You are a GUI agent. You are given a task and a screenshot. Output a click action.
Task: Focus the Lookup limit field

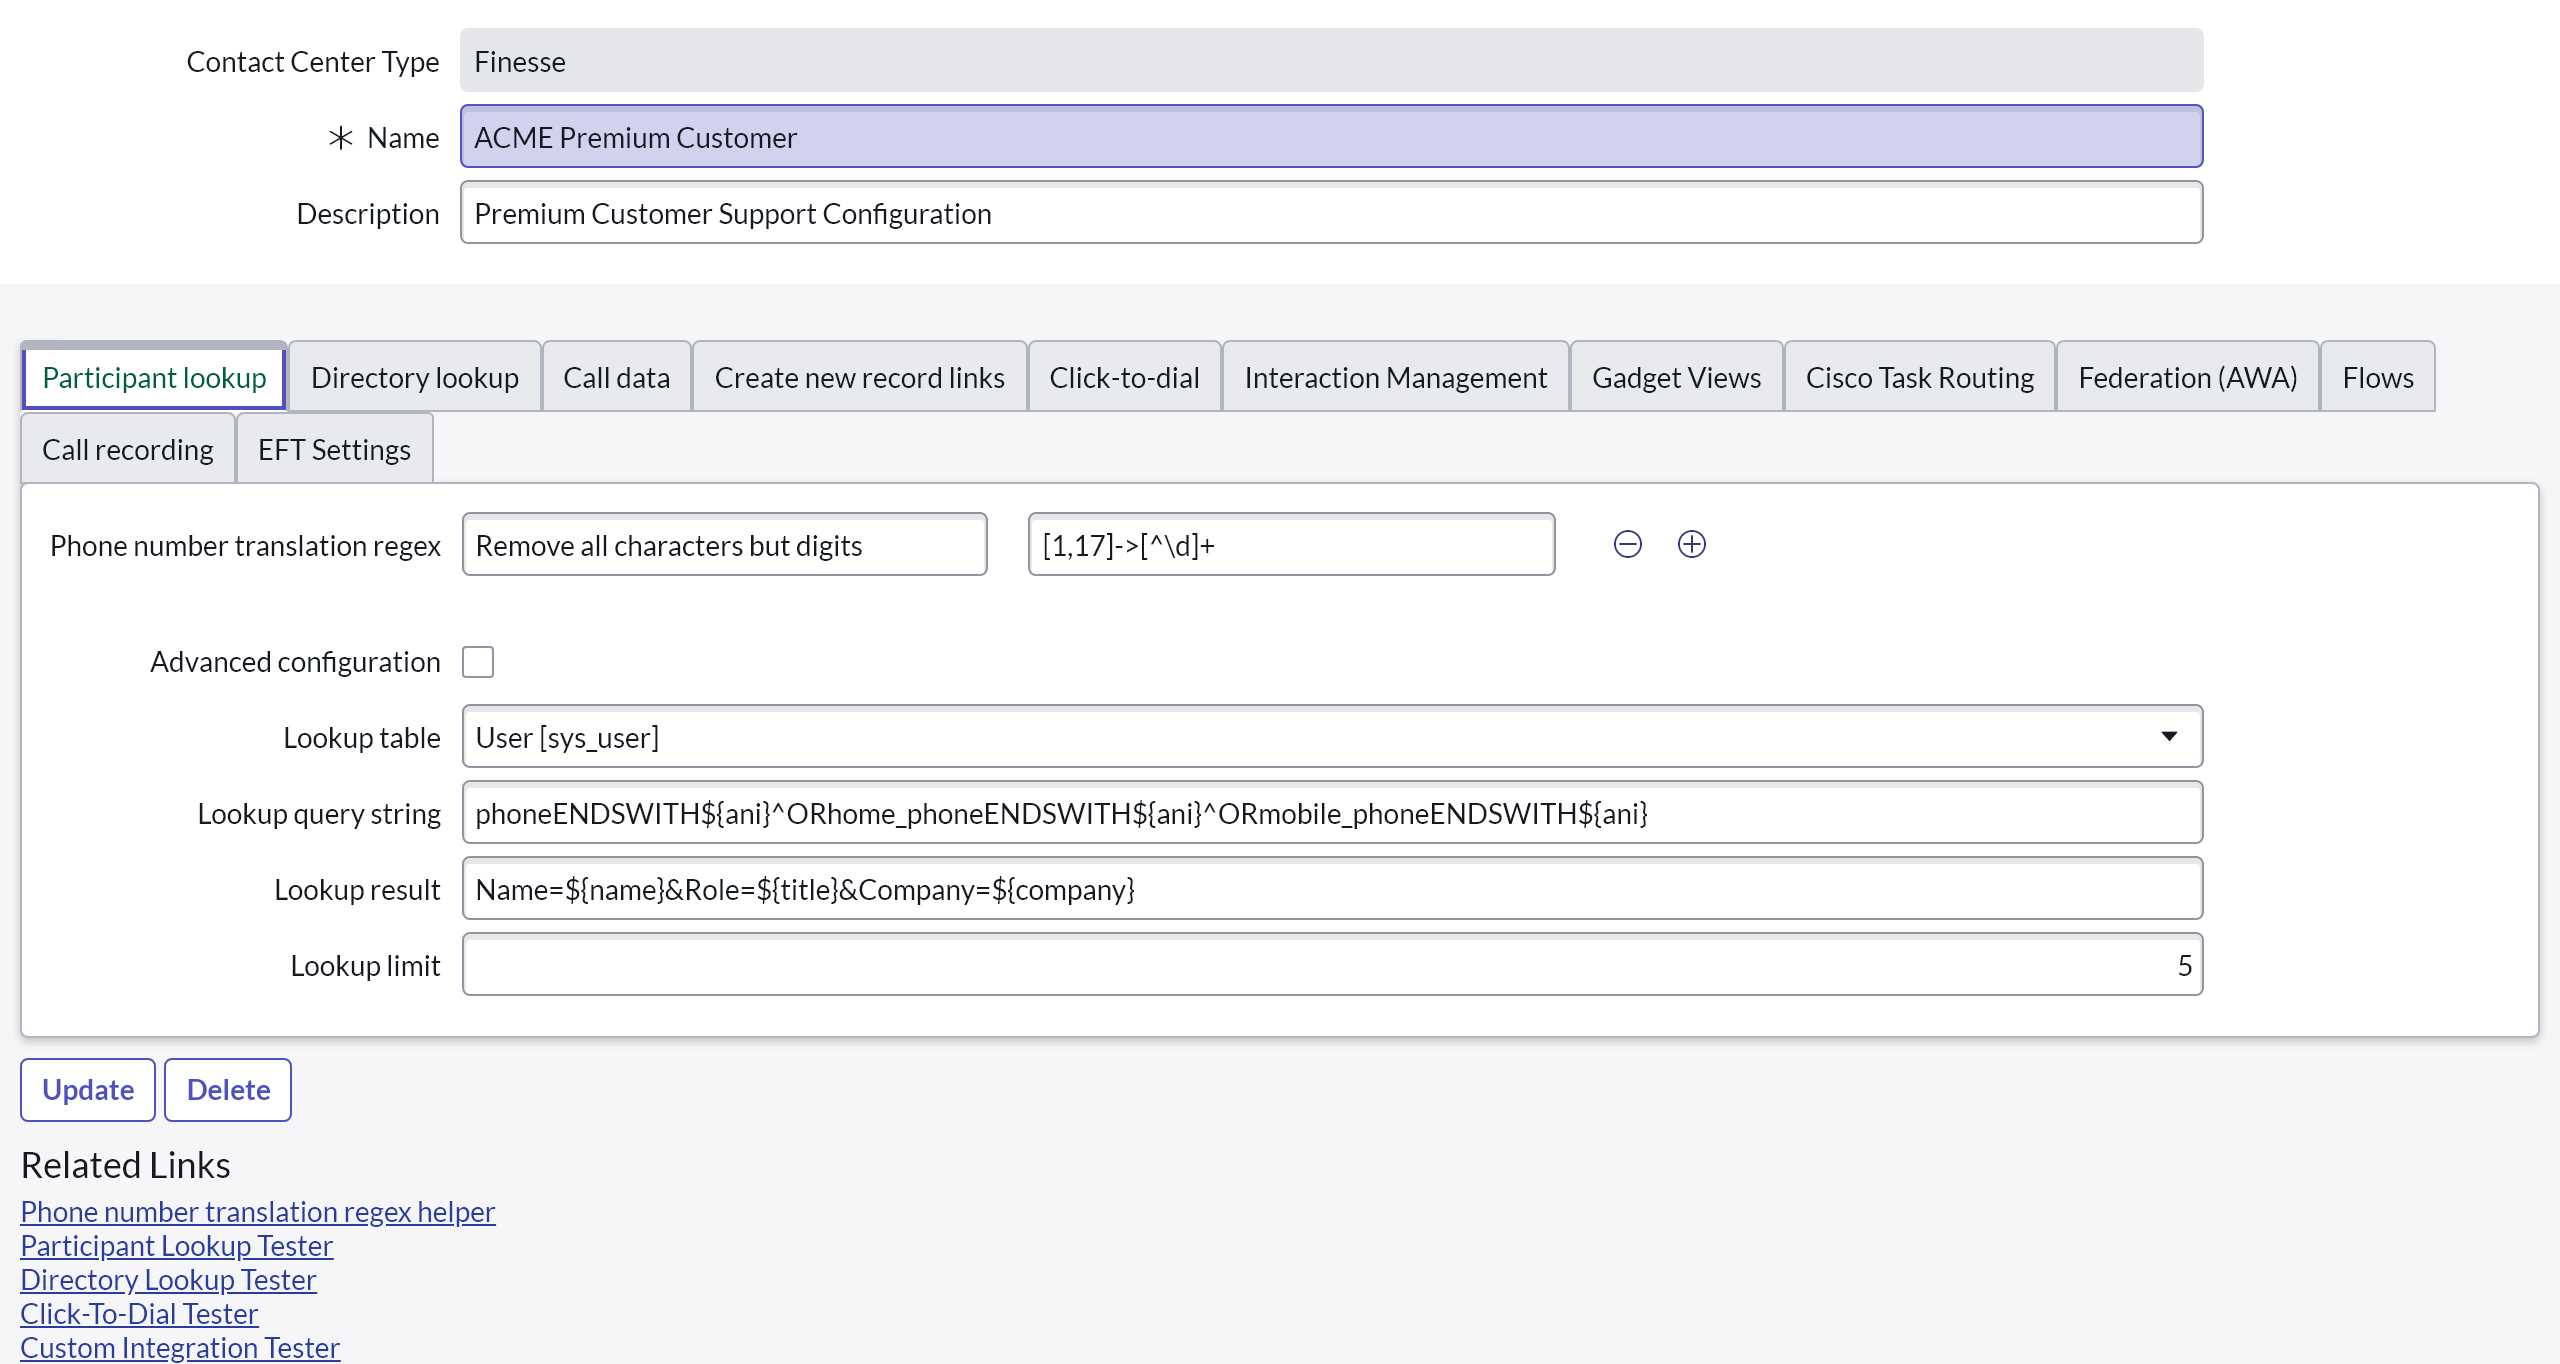tap(1332, 965)
